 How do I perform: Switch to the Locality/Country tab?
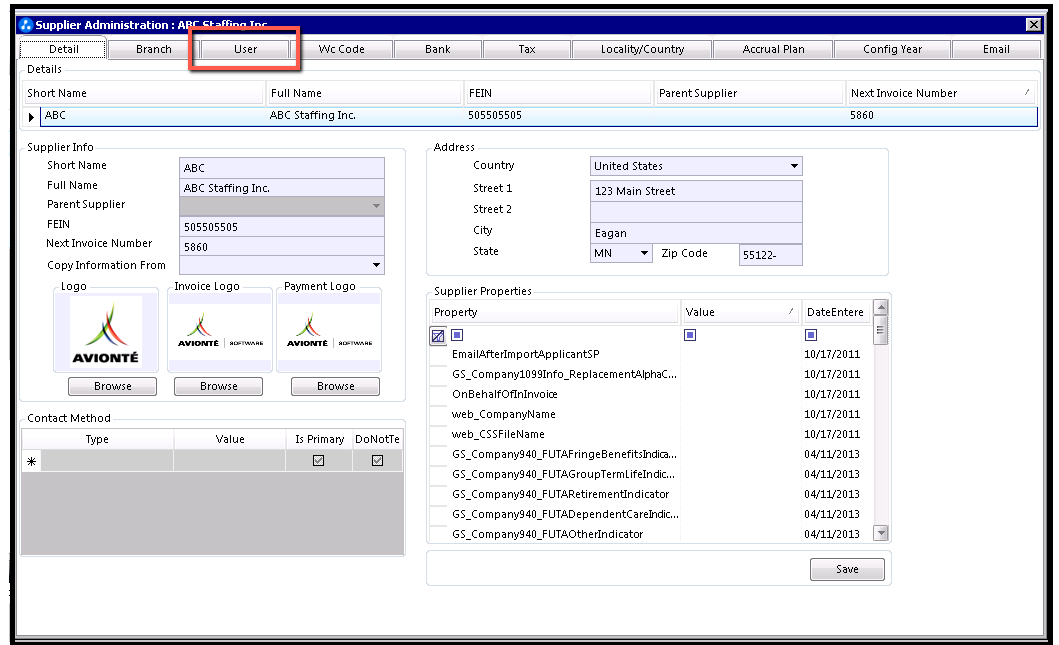pyautogui.click(x=642, y=49)
